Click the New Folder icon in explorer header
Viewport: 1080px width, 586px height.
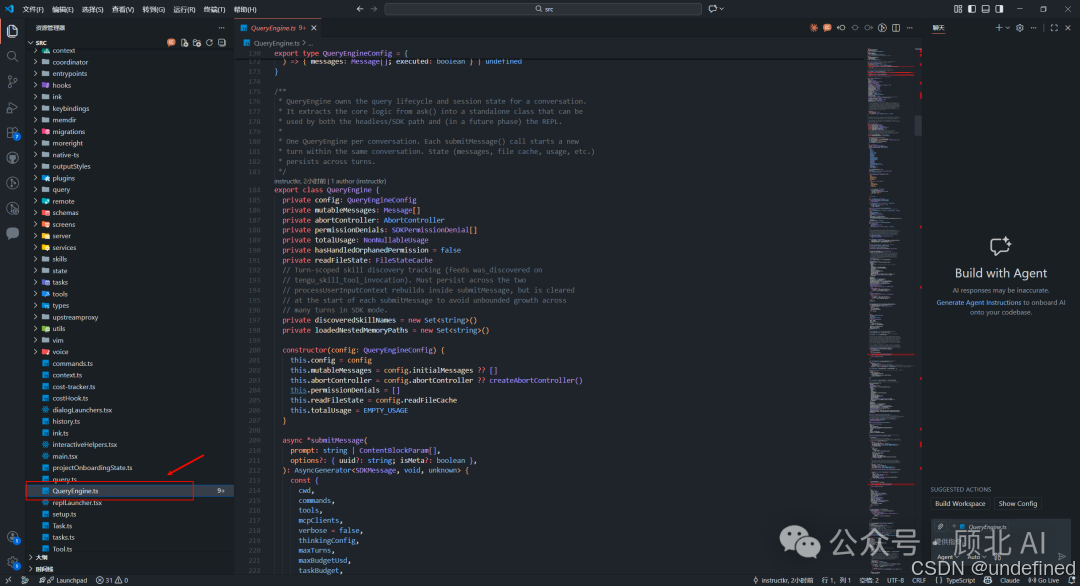197,43
